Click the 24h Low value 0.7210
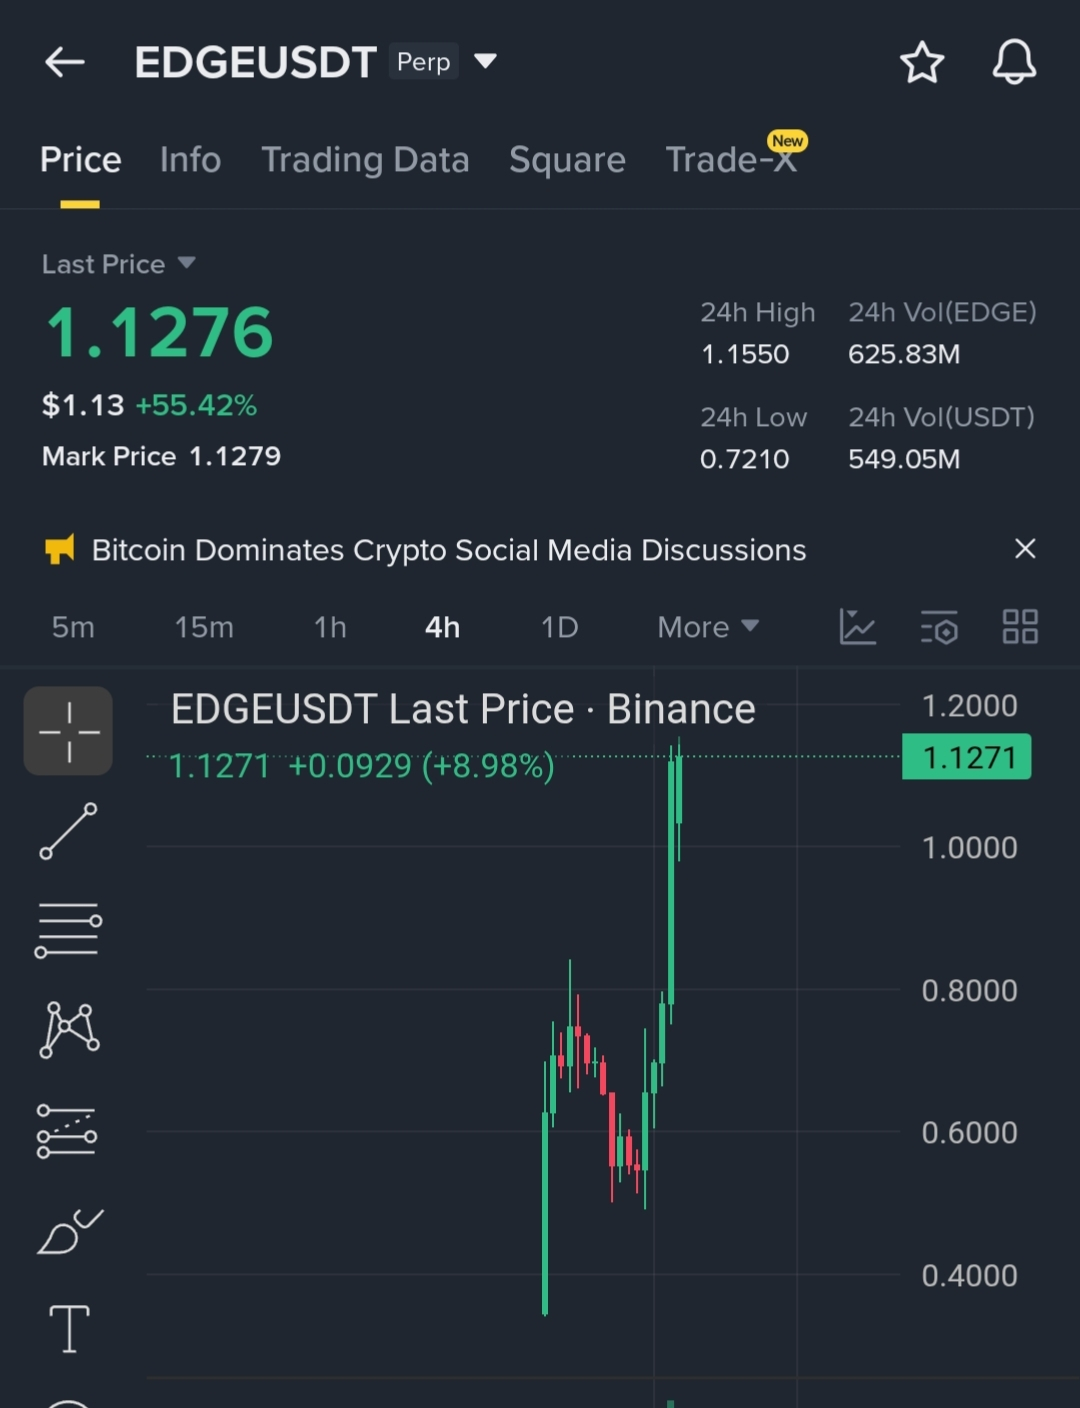 (745, 459)
